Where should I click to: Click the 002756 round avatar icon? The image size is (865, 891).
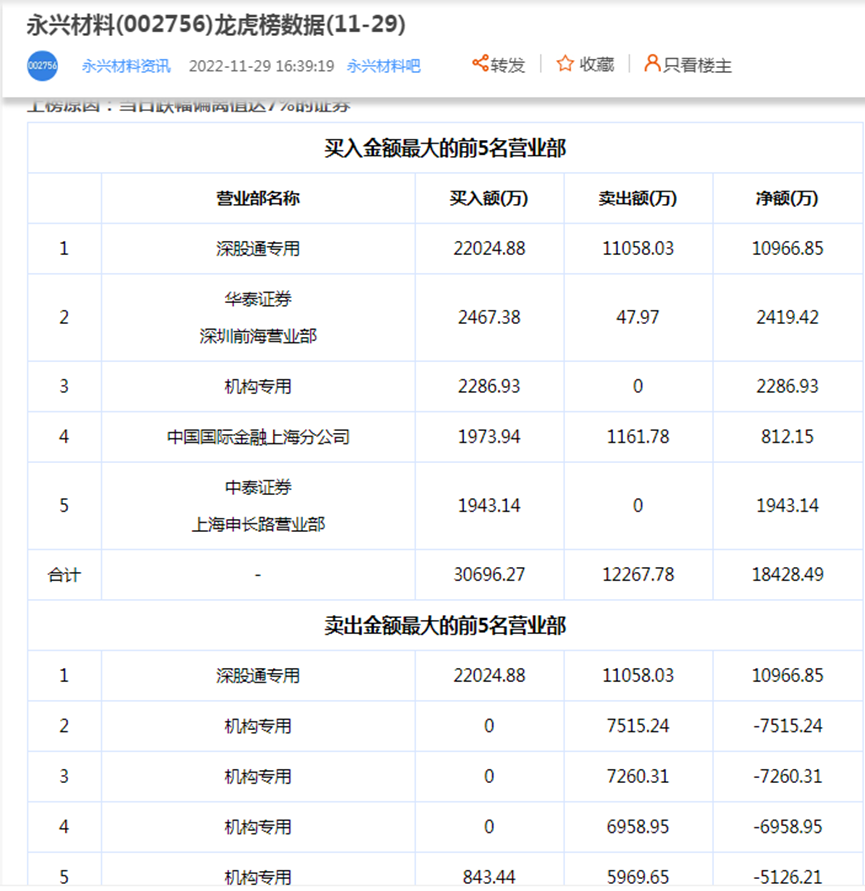click(43, 66)
